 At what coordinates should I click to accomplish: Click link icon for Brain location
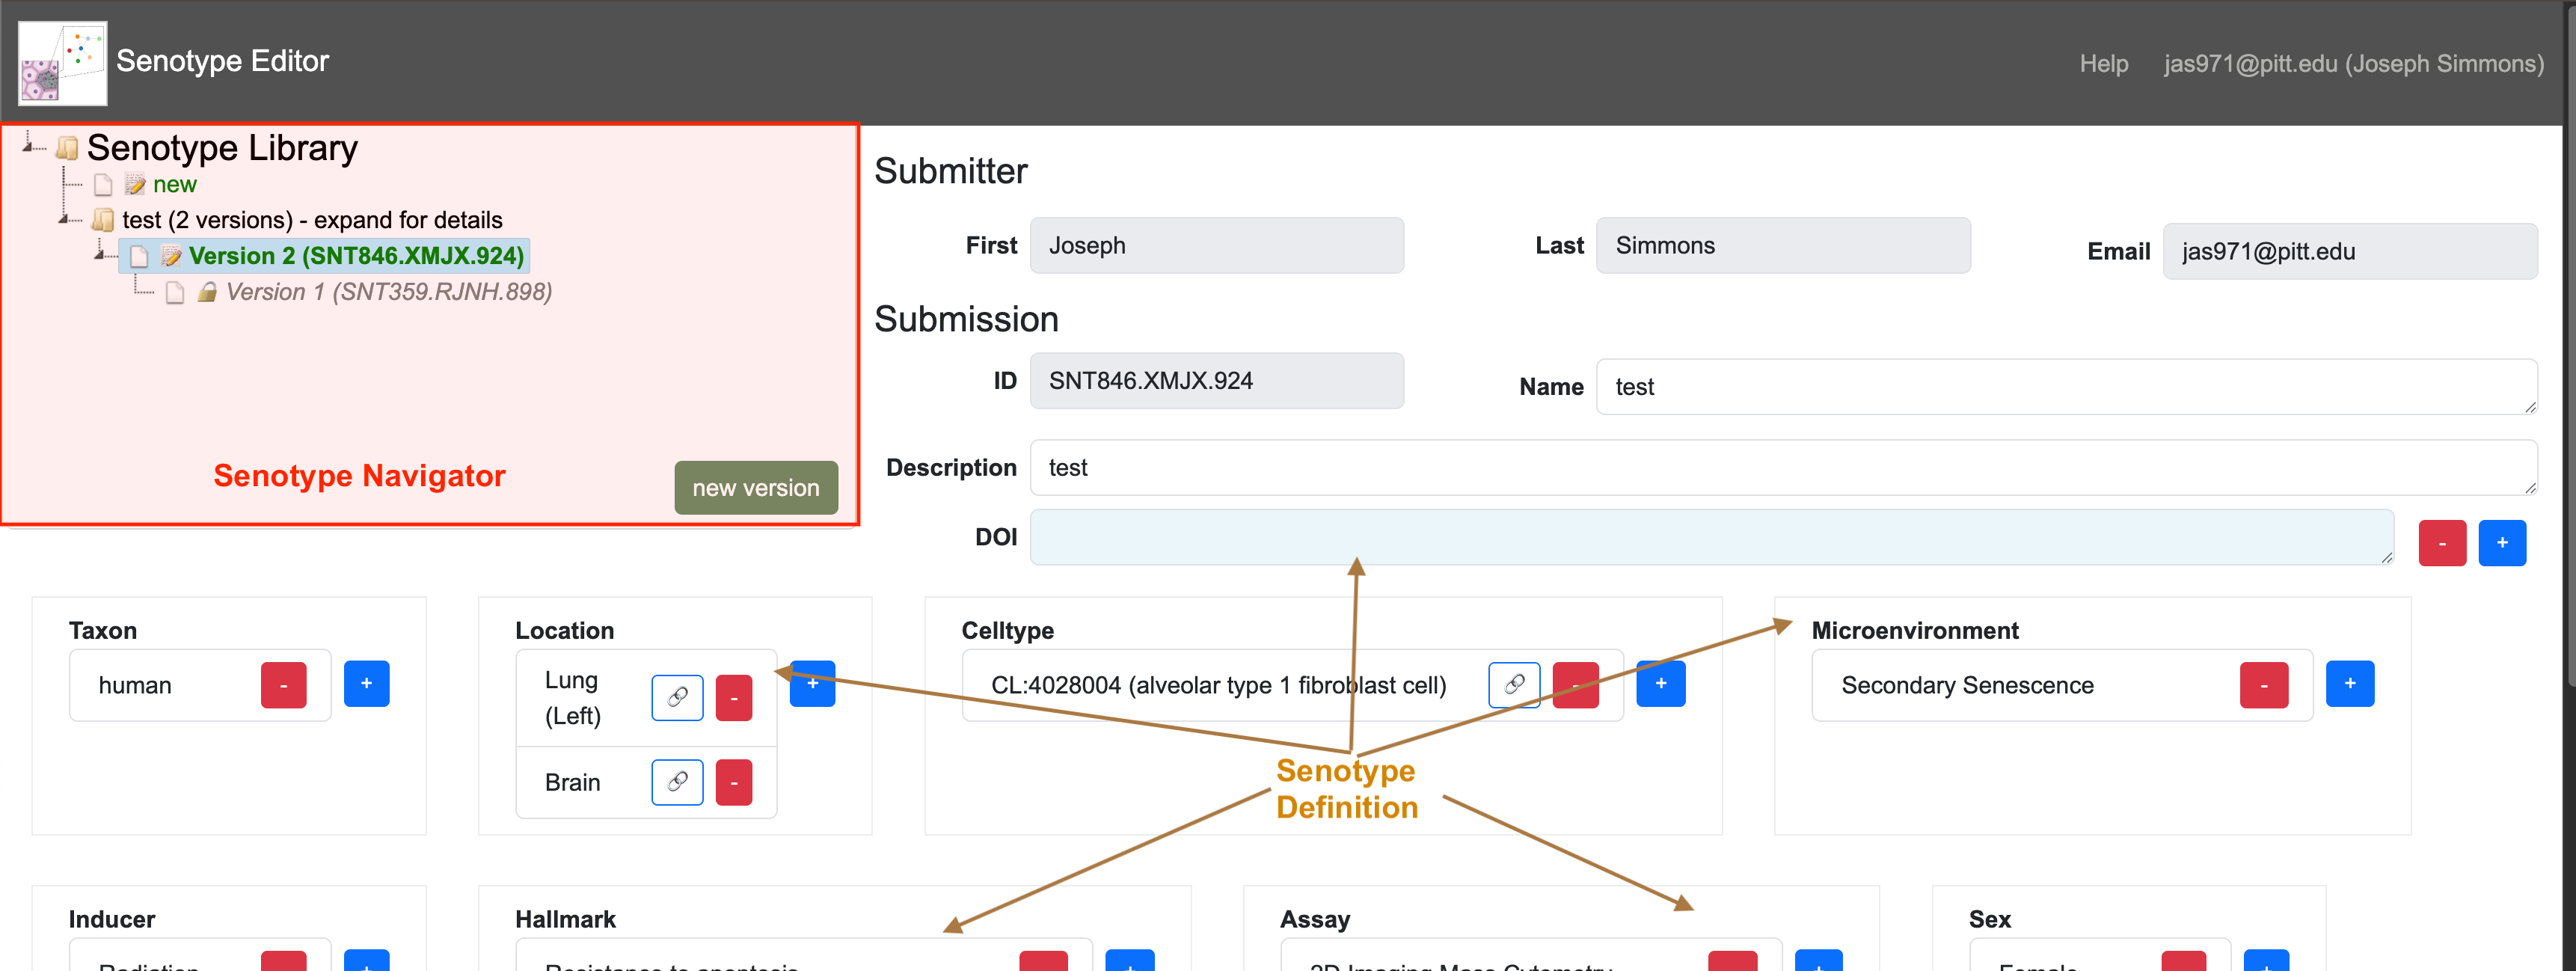[x=677, y=782]
